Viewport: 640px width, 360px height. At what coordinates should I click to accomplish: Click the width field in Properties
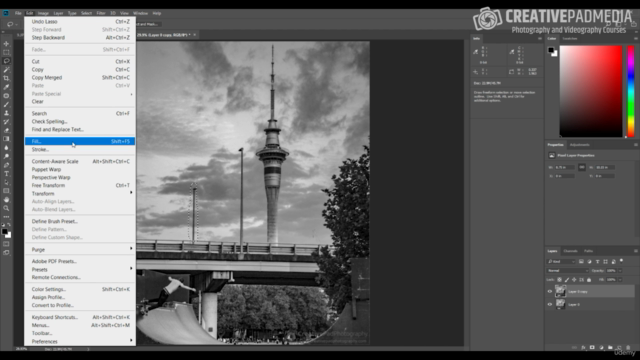click(x=564, y=167)
